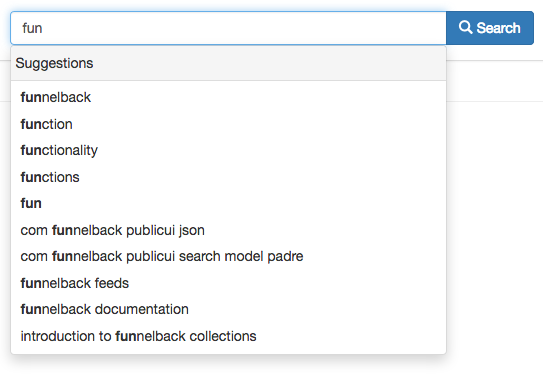
Task: Focus the search input field
Action: [229, 28]
